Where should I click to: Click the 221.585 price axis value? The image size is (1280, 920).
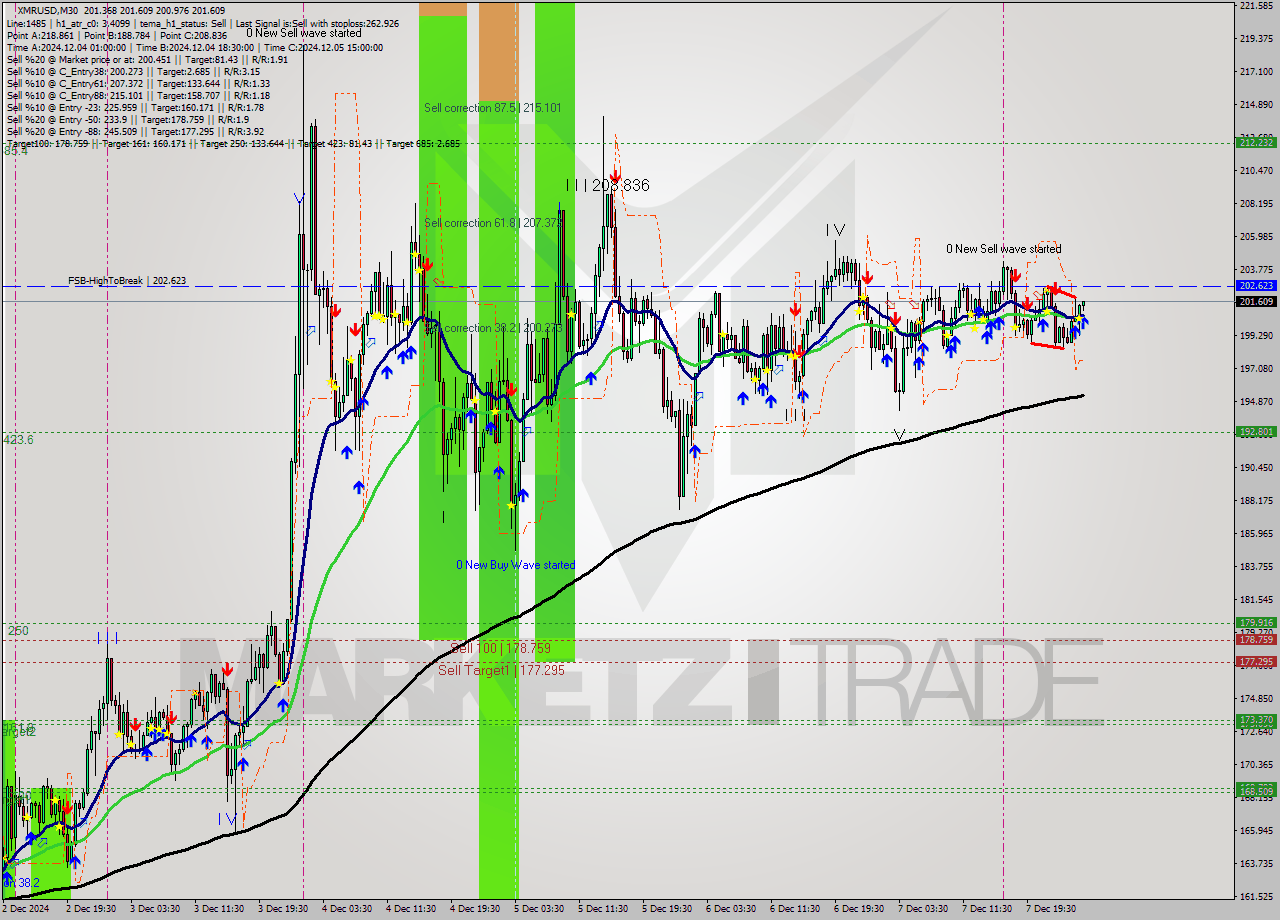coord(1255,6)
